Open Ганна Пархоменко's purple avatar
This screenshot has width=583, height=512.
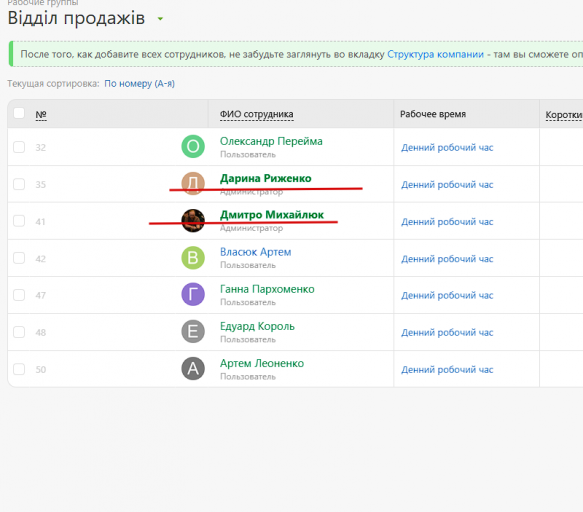tap(193, 294)
